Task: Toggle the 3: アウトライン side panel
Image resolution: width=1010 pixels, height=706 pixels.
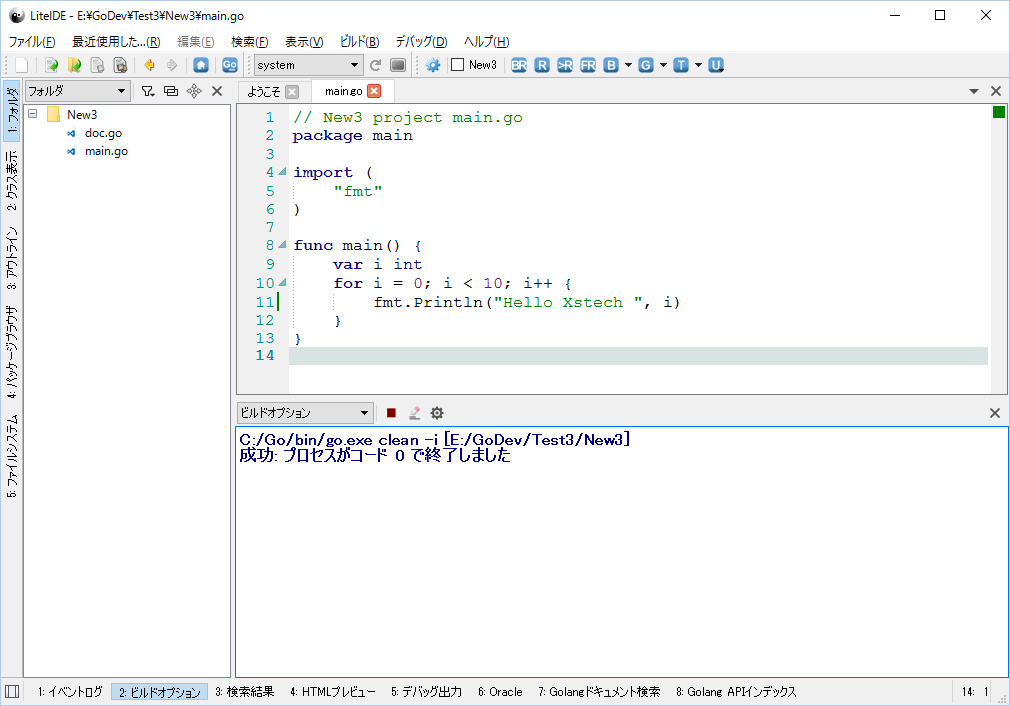Action: click(12, 258)
